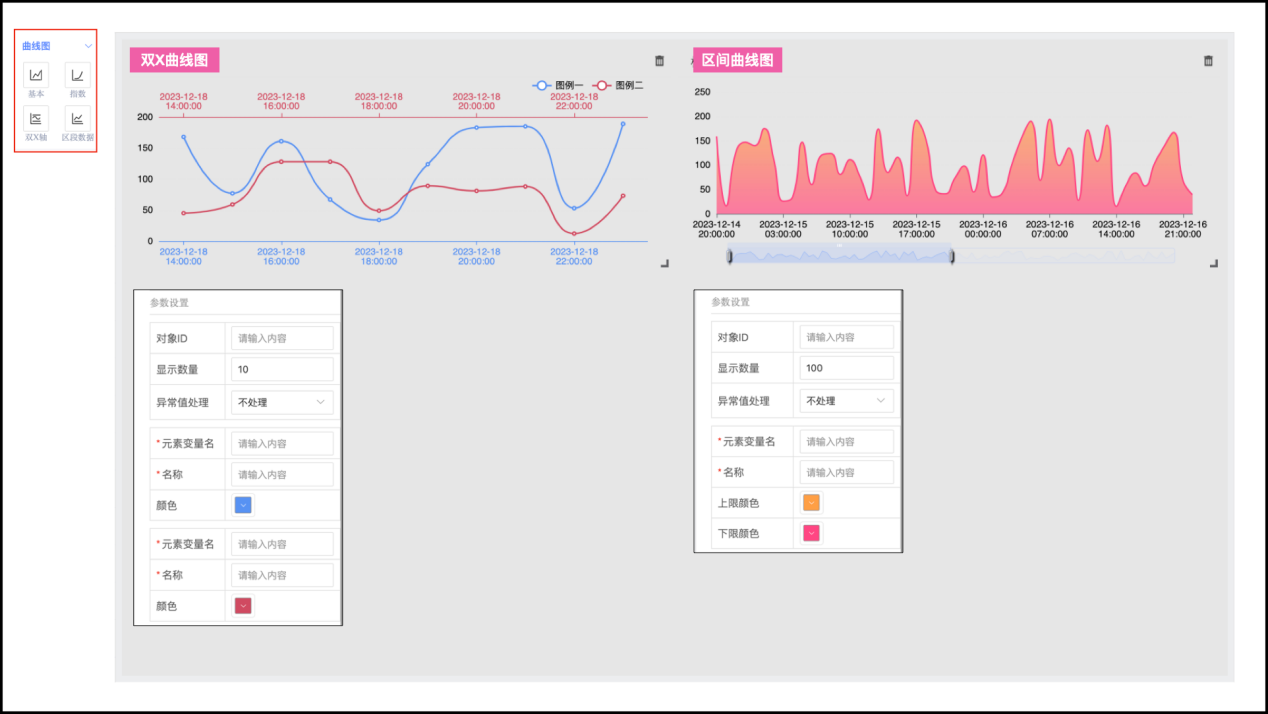The width and height of the screenshot is (1268, 714).
Task: Click 对象ID input in 双X曲线图 settings
Action: pos(282,338)
